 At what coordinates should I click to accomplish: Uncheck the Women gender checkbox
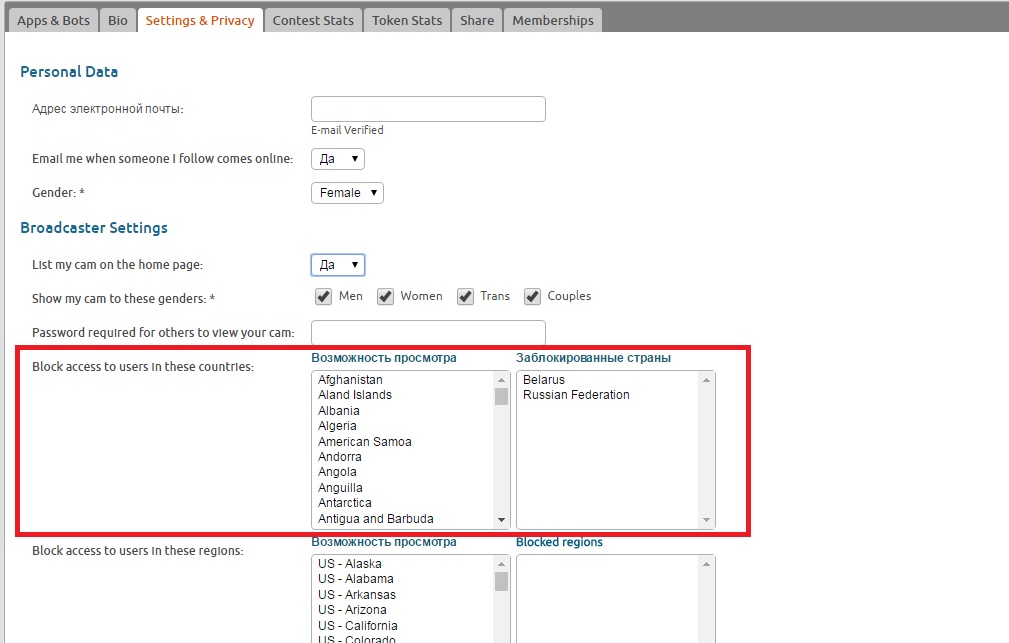pos(385,296)
